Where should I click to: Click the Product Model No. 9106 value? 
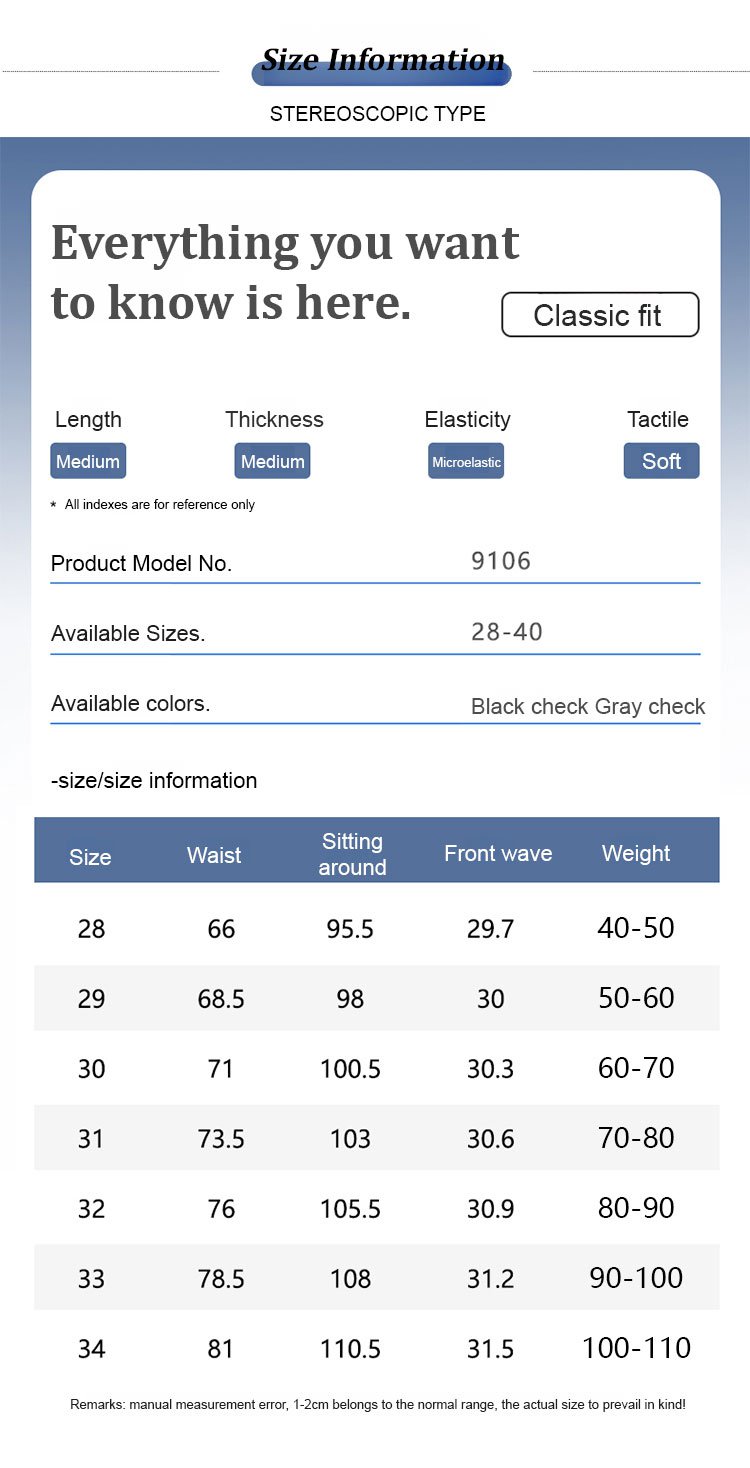coord(501,561)
